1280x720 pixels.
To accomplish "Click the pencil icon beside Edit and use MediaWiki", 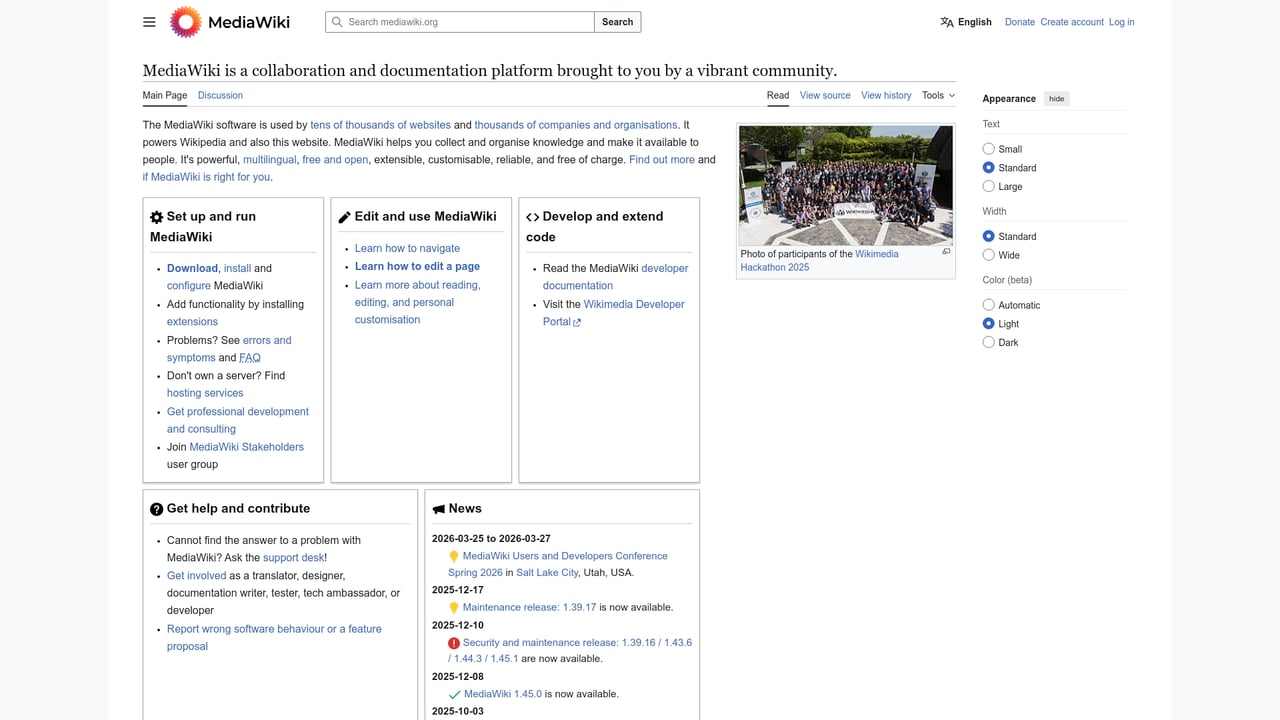I will click(344, 216).
